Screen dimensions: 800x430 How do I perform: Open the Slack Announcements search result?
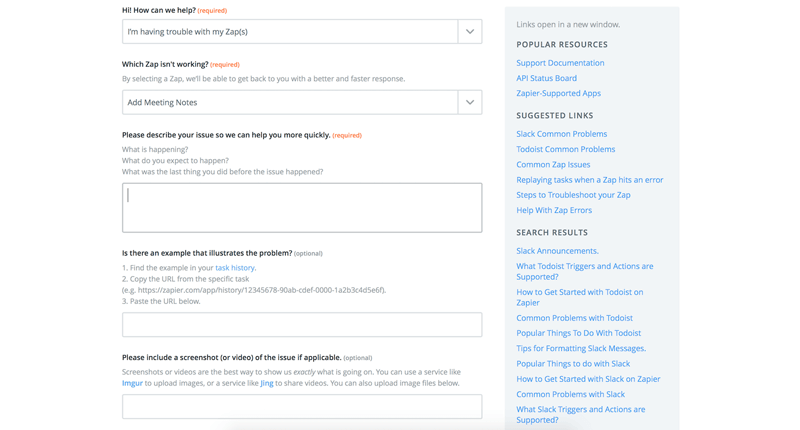pos(557,251)
